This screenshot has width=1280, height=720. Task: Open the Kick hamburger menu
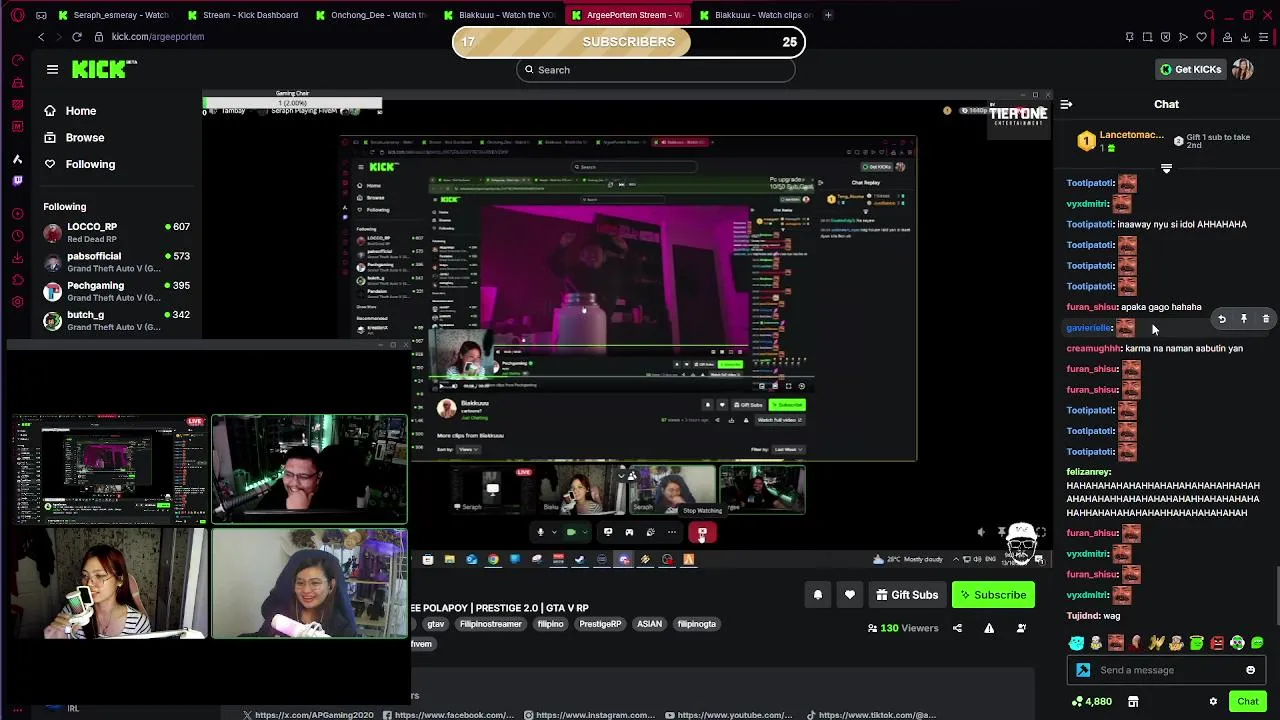pyautogui.click(x=52, y=69)
